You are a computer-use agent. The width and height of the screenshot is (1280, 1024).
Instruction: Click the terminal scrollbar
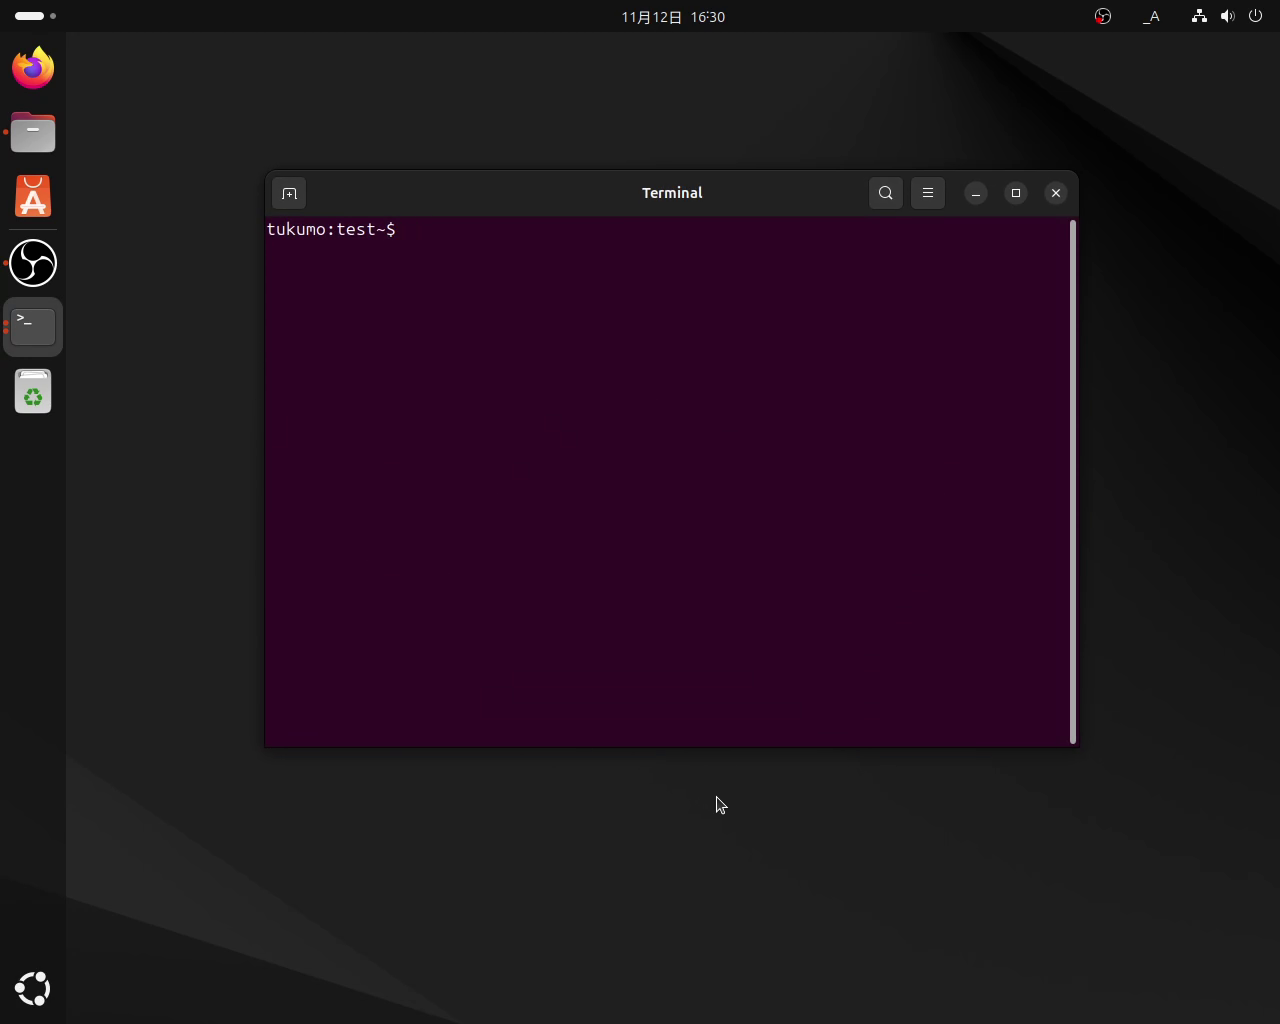click(1071, 480)
